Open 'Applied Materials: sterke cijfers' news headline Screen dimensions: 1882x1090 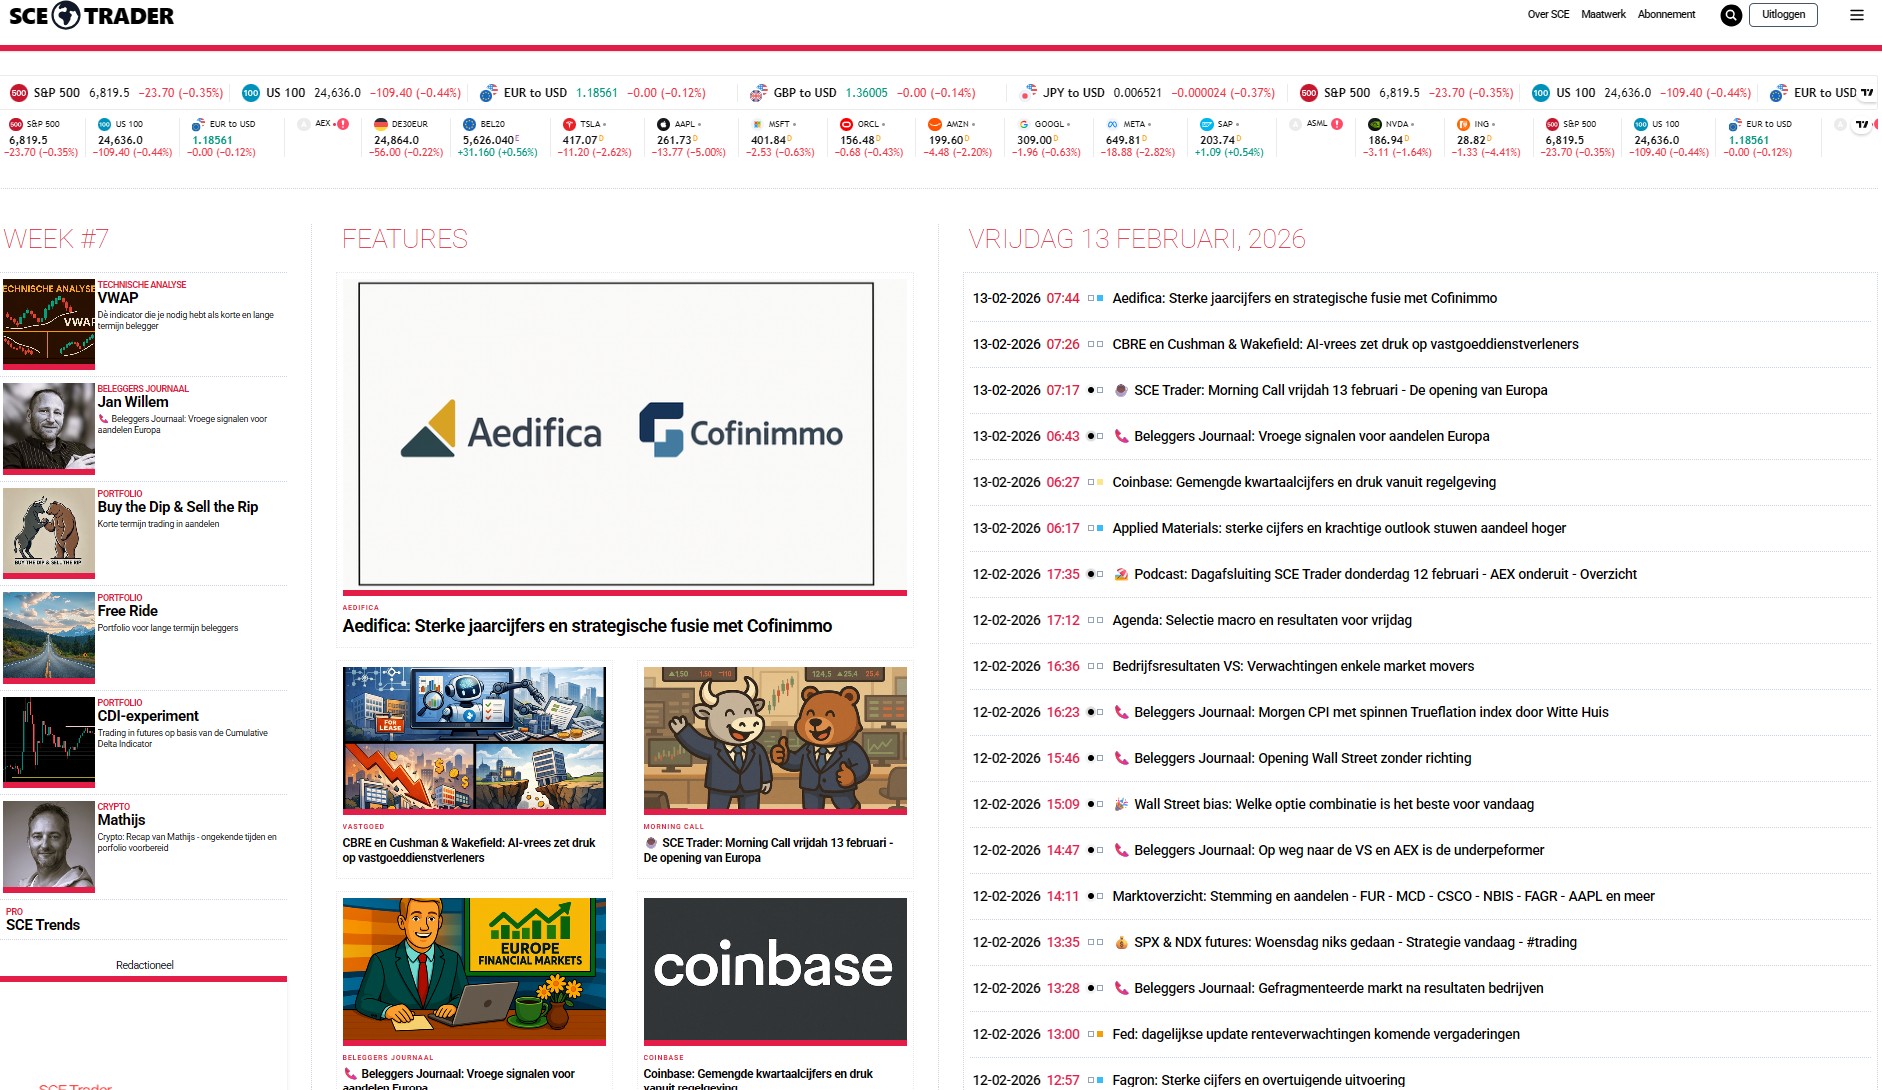(1339, 528)
